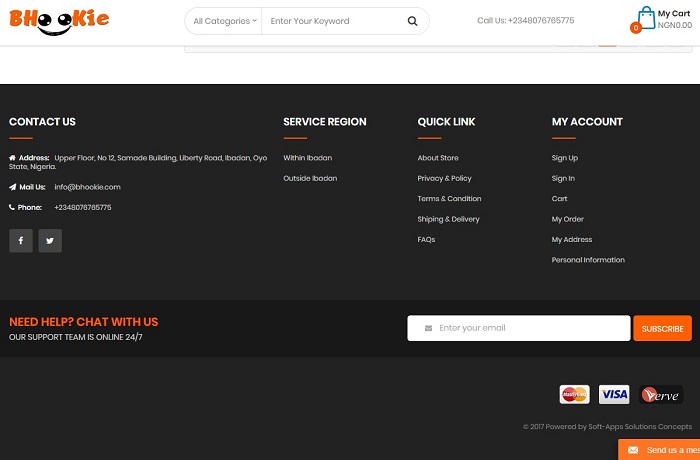Image resolution: width=700 pixels, height=460 pixels.
Task: Select Within Ibadan service region
Action: pos(307,158)
